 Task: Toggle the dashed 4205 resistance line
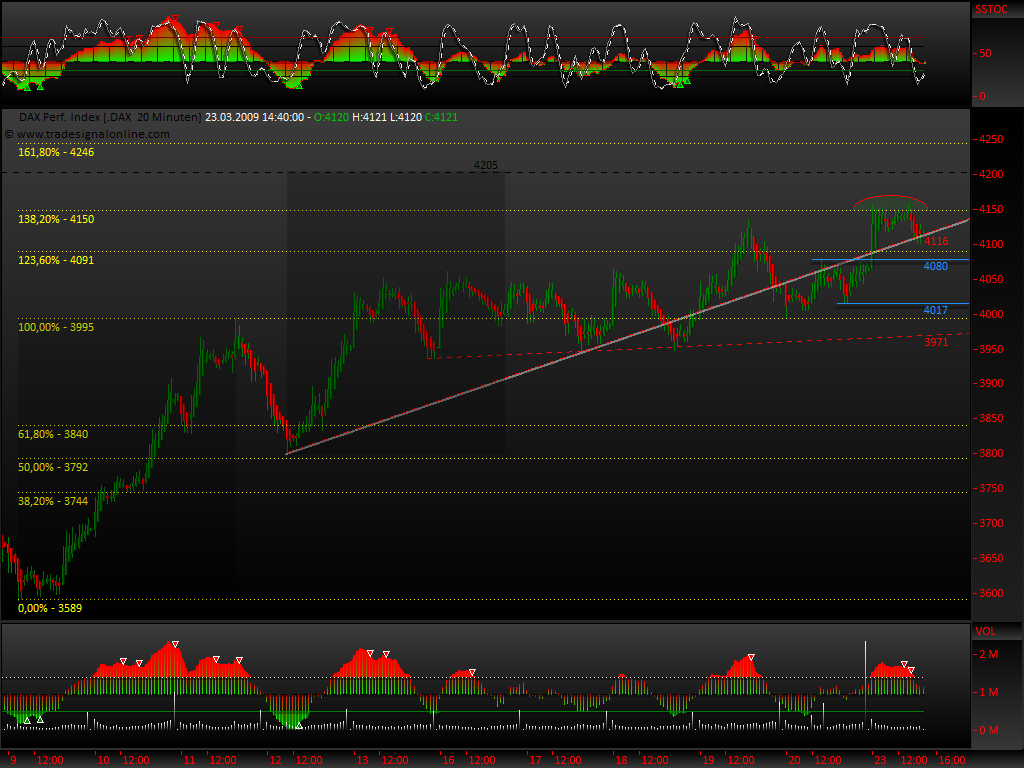485,165
